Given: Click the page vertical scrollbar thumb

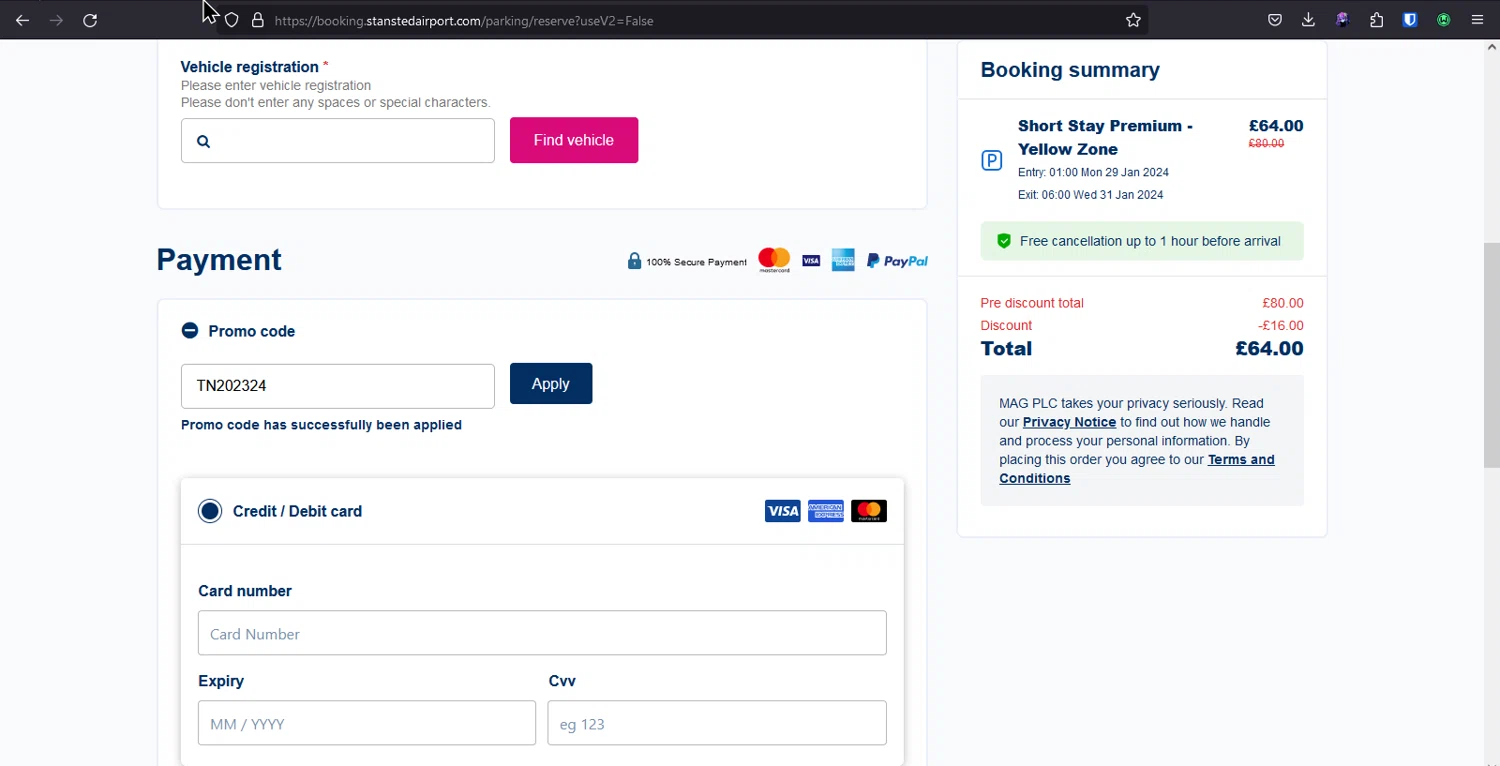Looking at the screenshot, I should (x=1491, y=355).
